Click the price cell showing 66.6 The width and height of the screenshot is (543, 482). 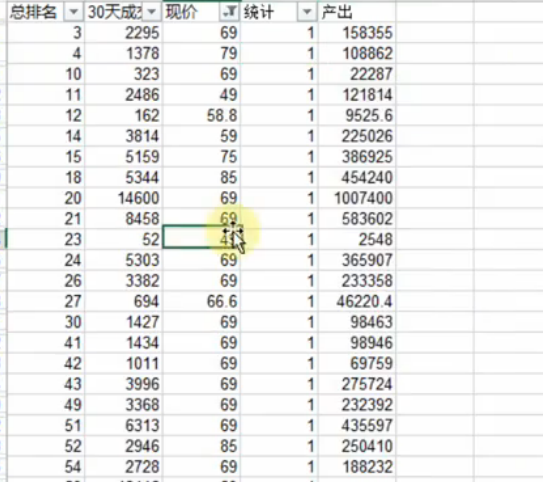201,302
